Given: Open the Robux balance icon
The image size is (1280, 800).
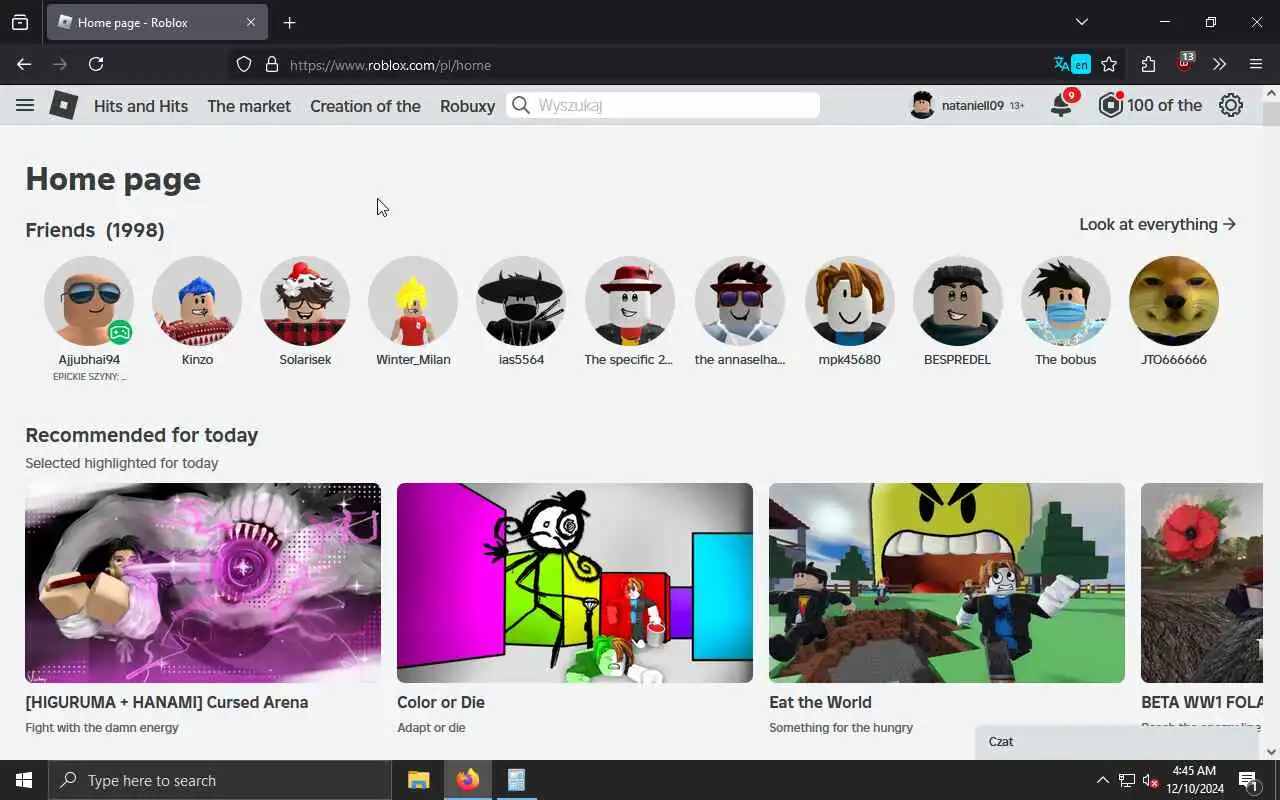Looking at the screenshot, I should tap(1110, 105).
